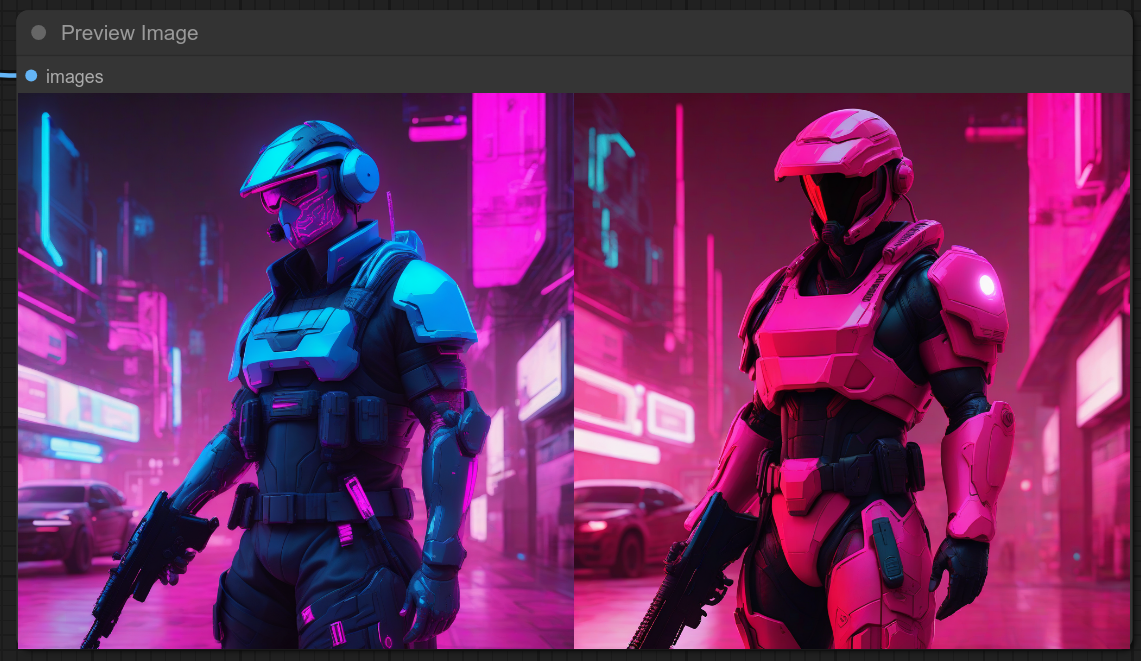Click empty title bar right of "Preview Image"

650,33
